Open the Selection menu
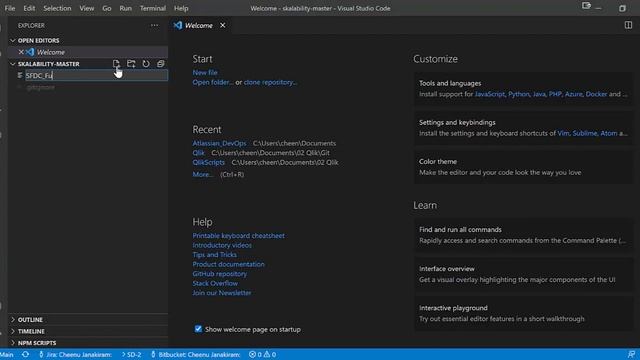The height and width of the screenshot is (360, 640). (x=57, y=8)
